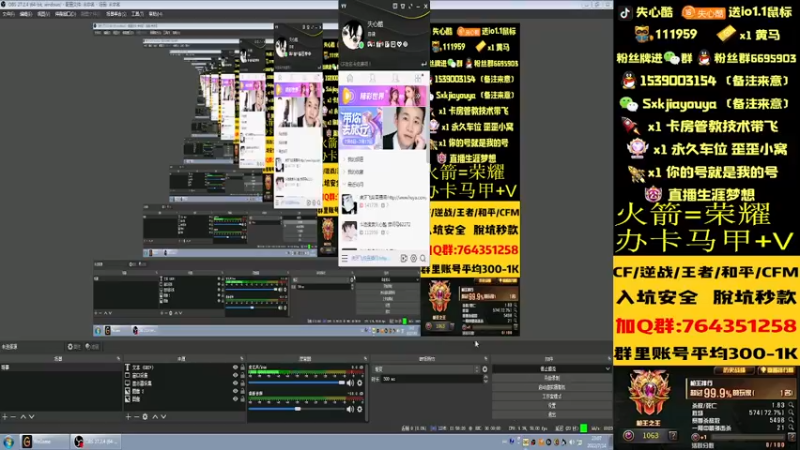This screenshot has height=450, width=800.
Task: Open the 停靠窗口(D) menu
Action: (x=65, y=14)
